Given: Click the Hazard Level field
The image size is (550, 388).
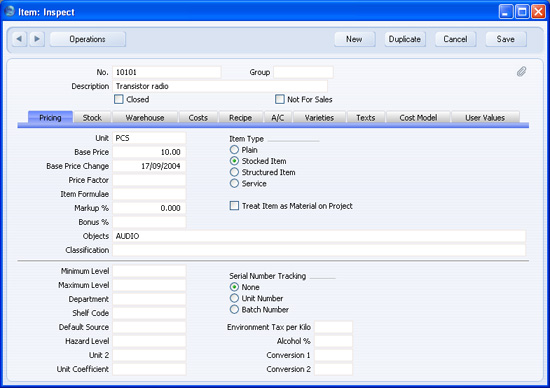Looking at the screenshot, I should point(149,341).
